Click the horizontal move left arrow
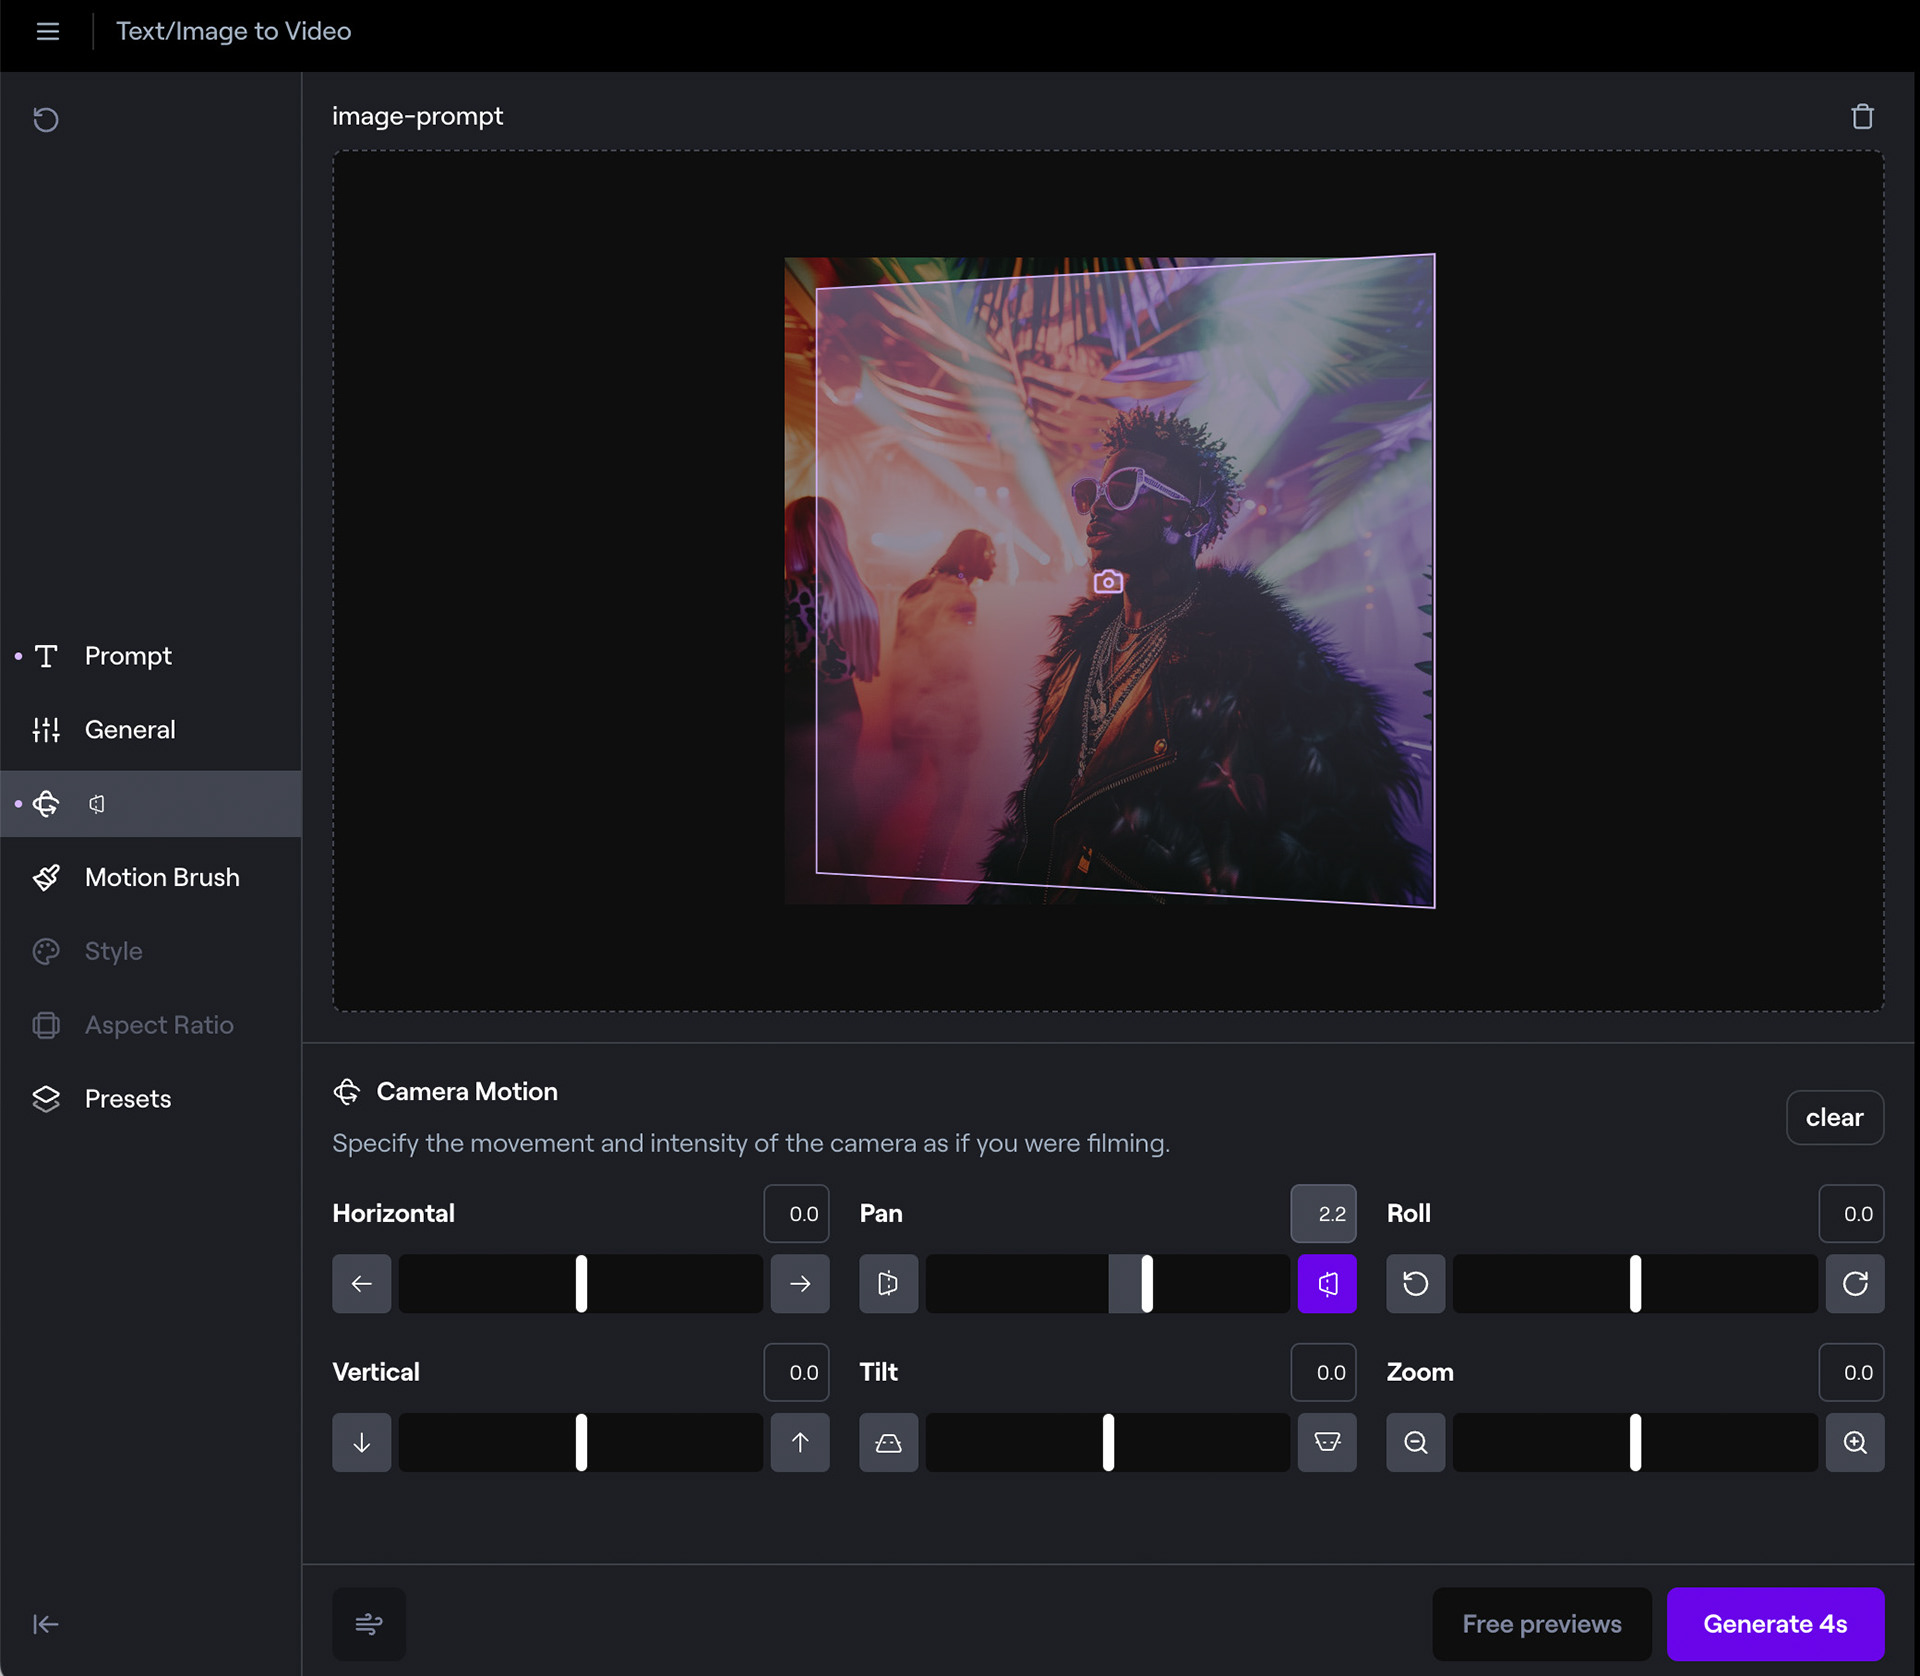Screen dimensions: 1920x1676 click(x=361, y=1283)
